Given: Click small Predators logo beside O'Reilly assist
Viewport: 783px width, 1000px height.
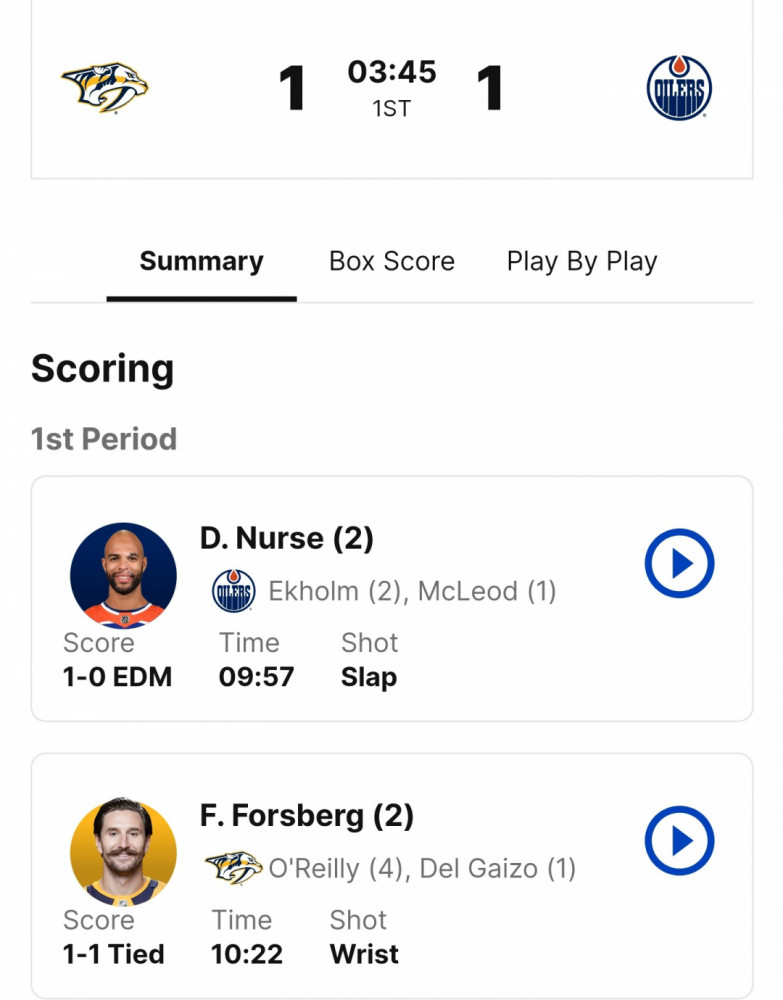Looking at the screenshot, I should click(233, 868).
